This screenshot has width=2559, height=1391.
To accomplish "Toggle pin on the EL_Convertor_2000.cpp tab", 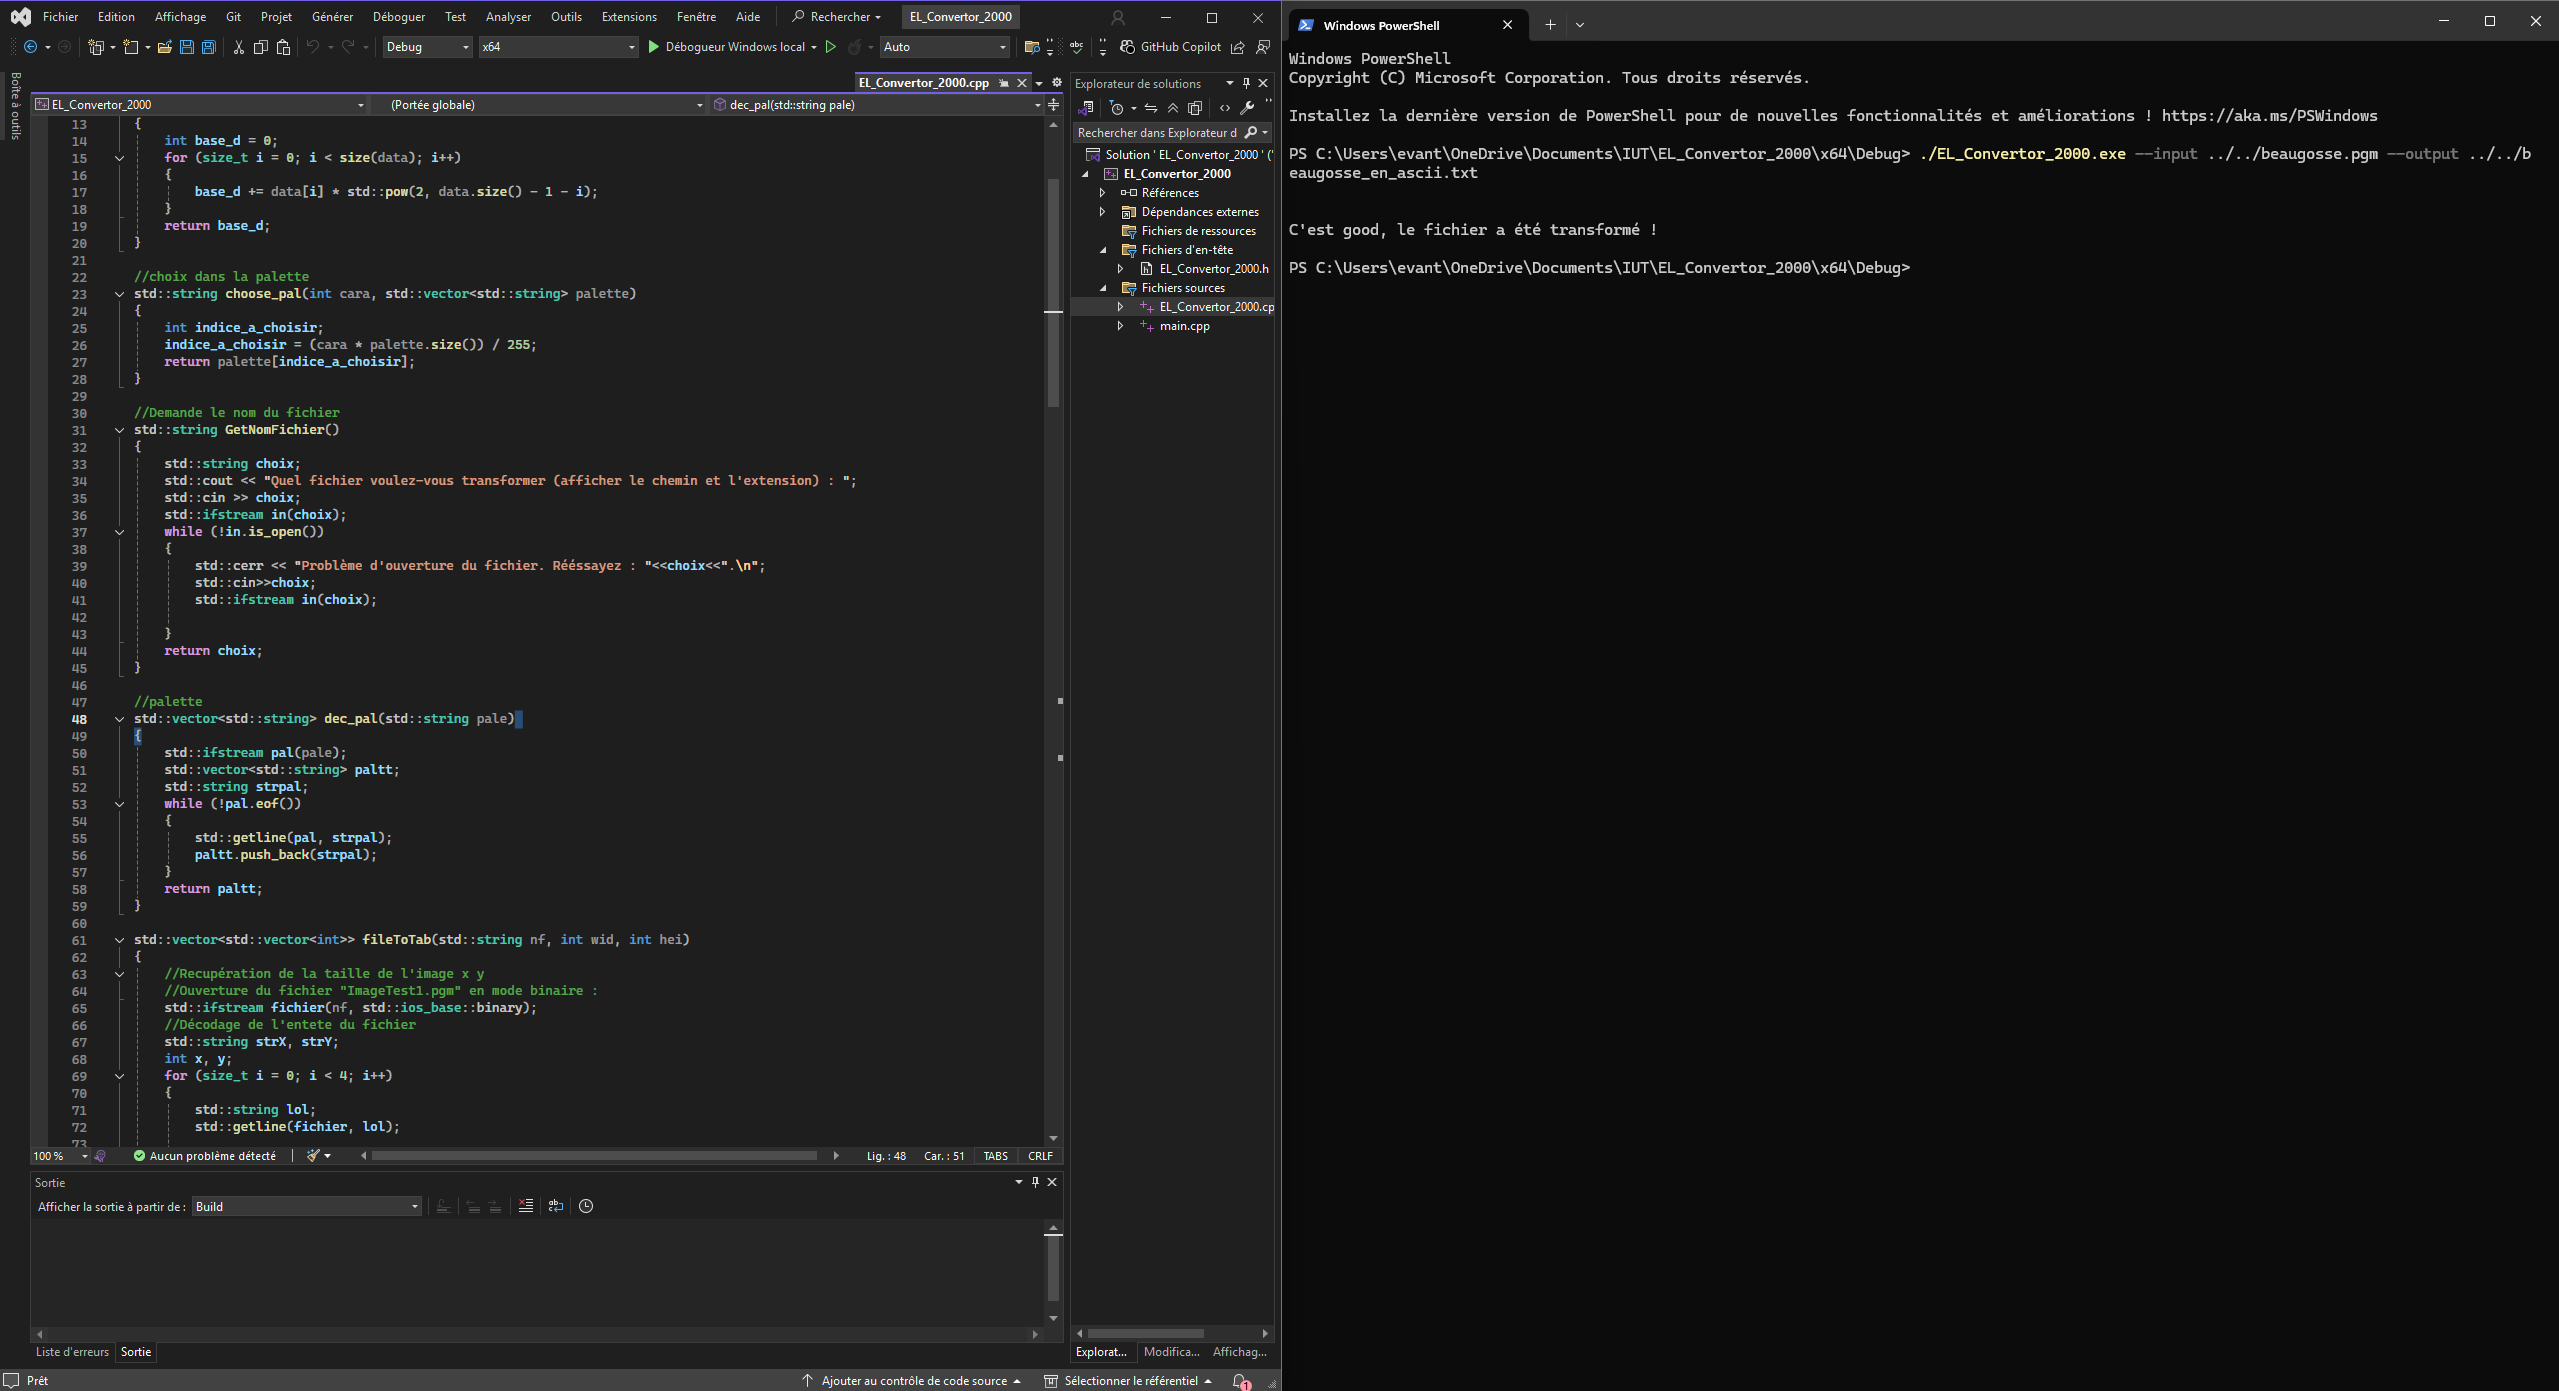I will pyautogui.click(x=1003, y=83).
